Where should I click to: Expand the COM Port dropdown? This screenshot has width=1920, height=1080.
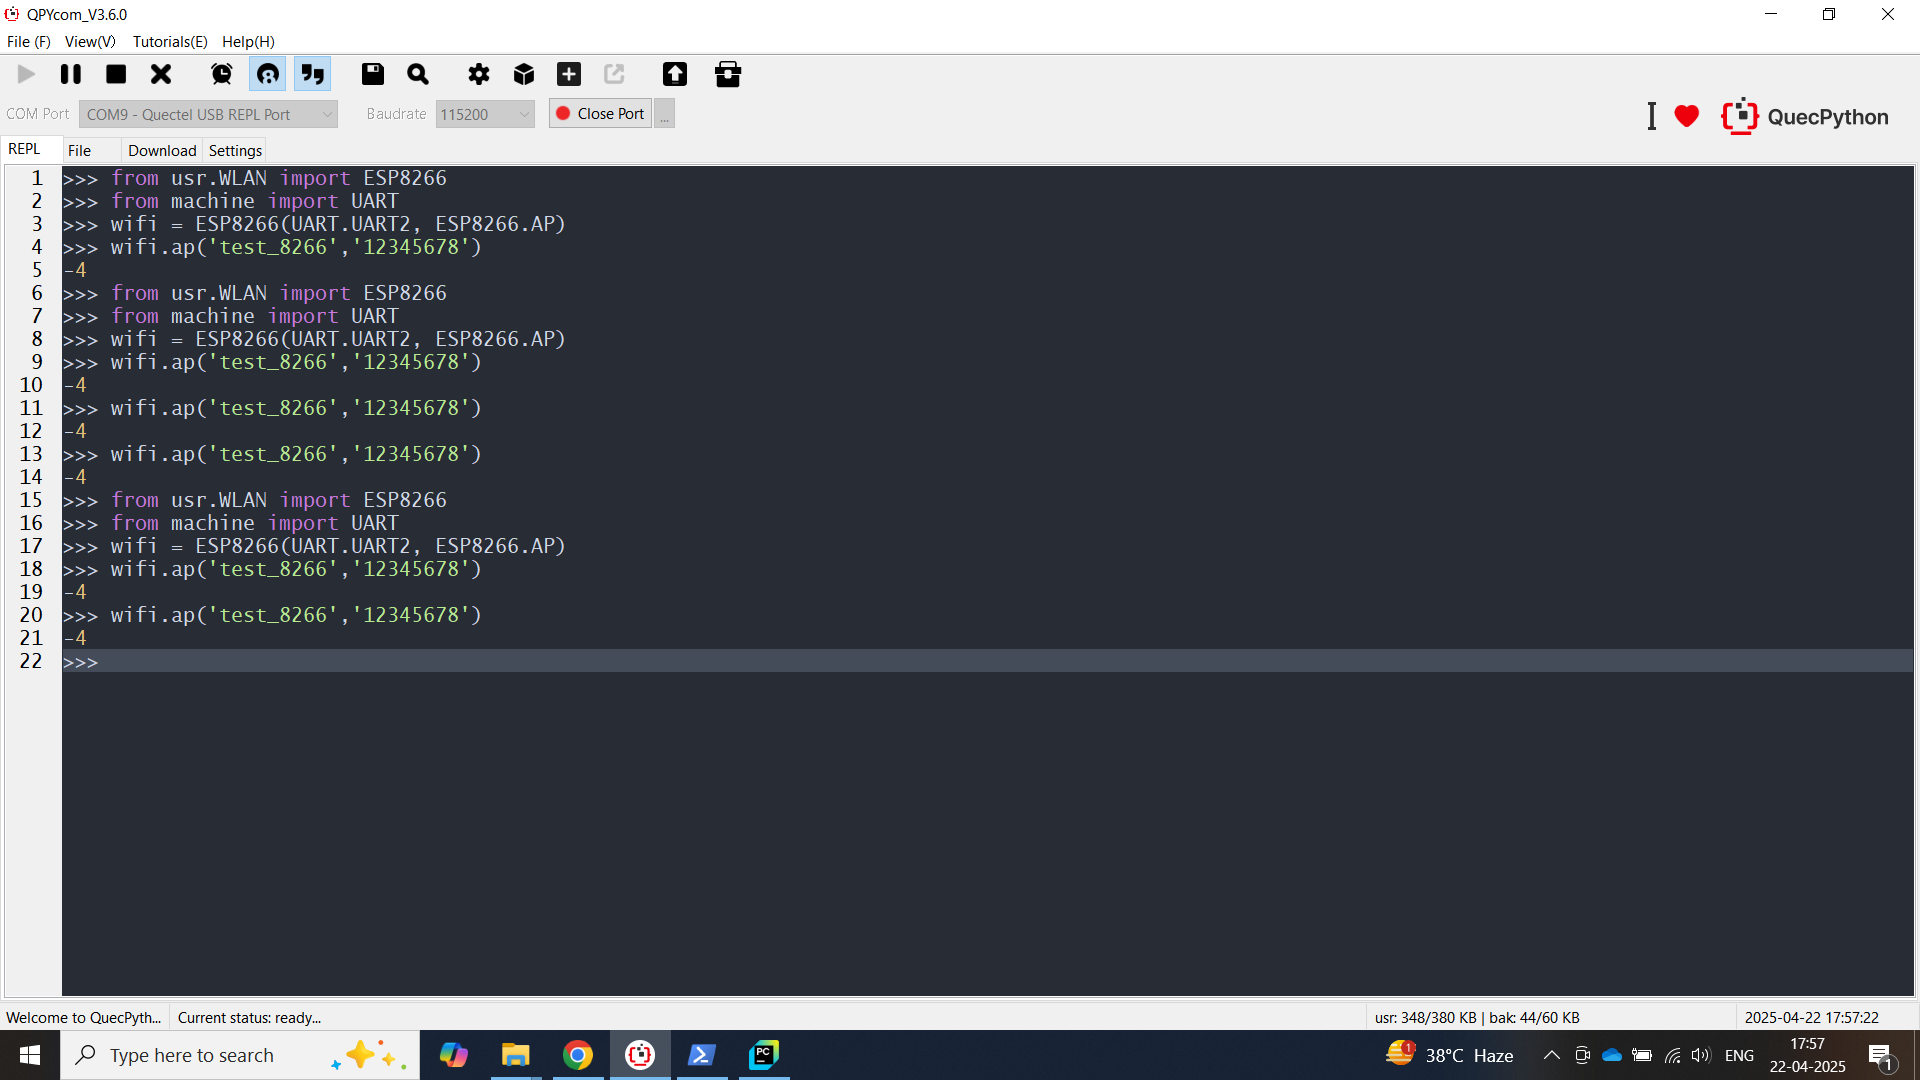click(208, 114)
